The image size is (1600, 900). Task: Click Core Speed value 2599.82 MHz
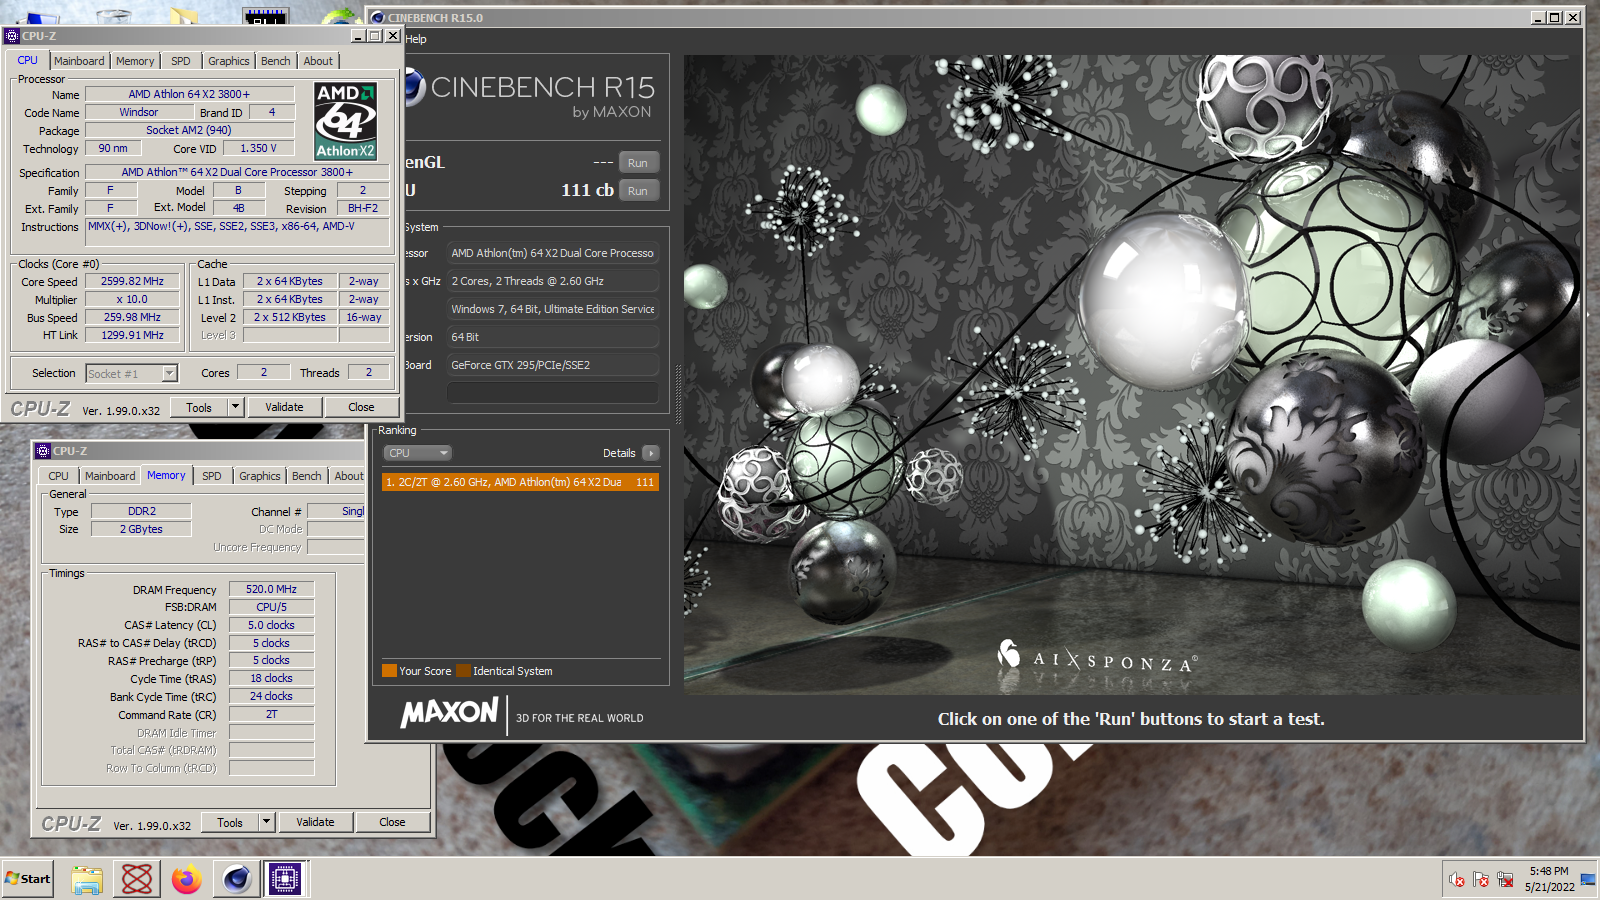click(x=132, y=282)
